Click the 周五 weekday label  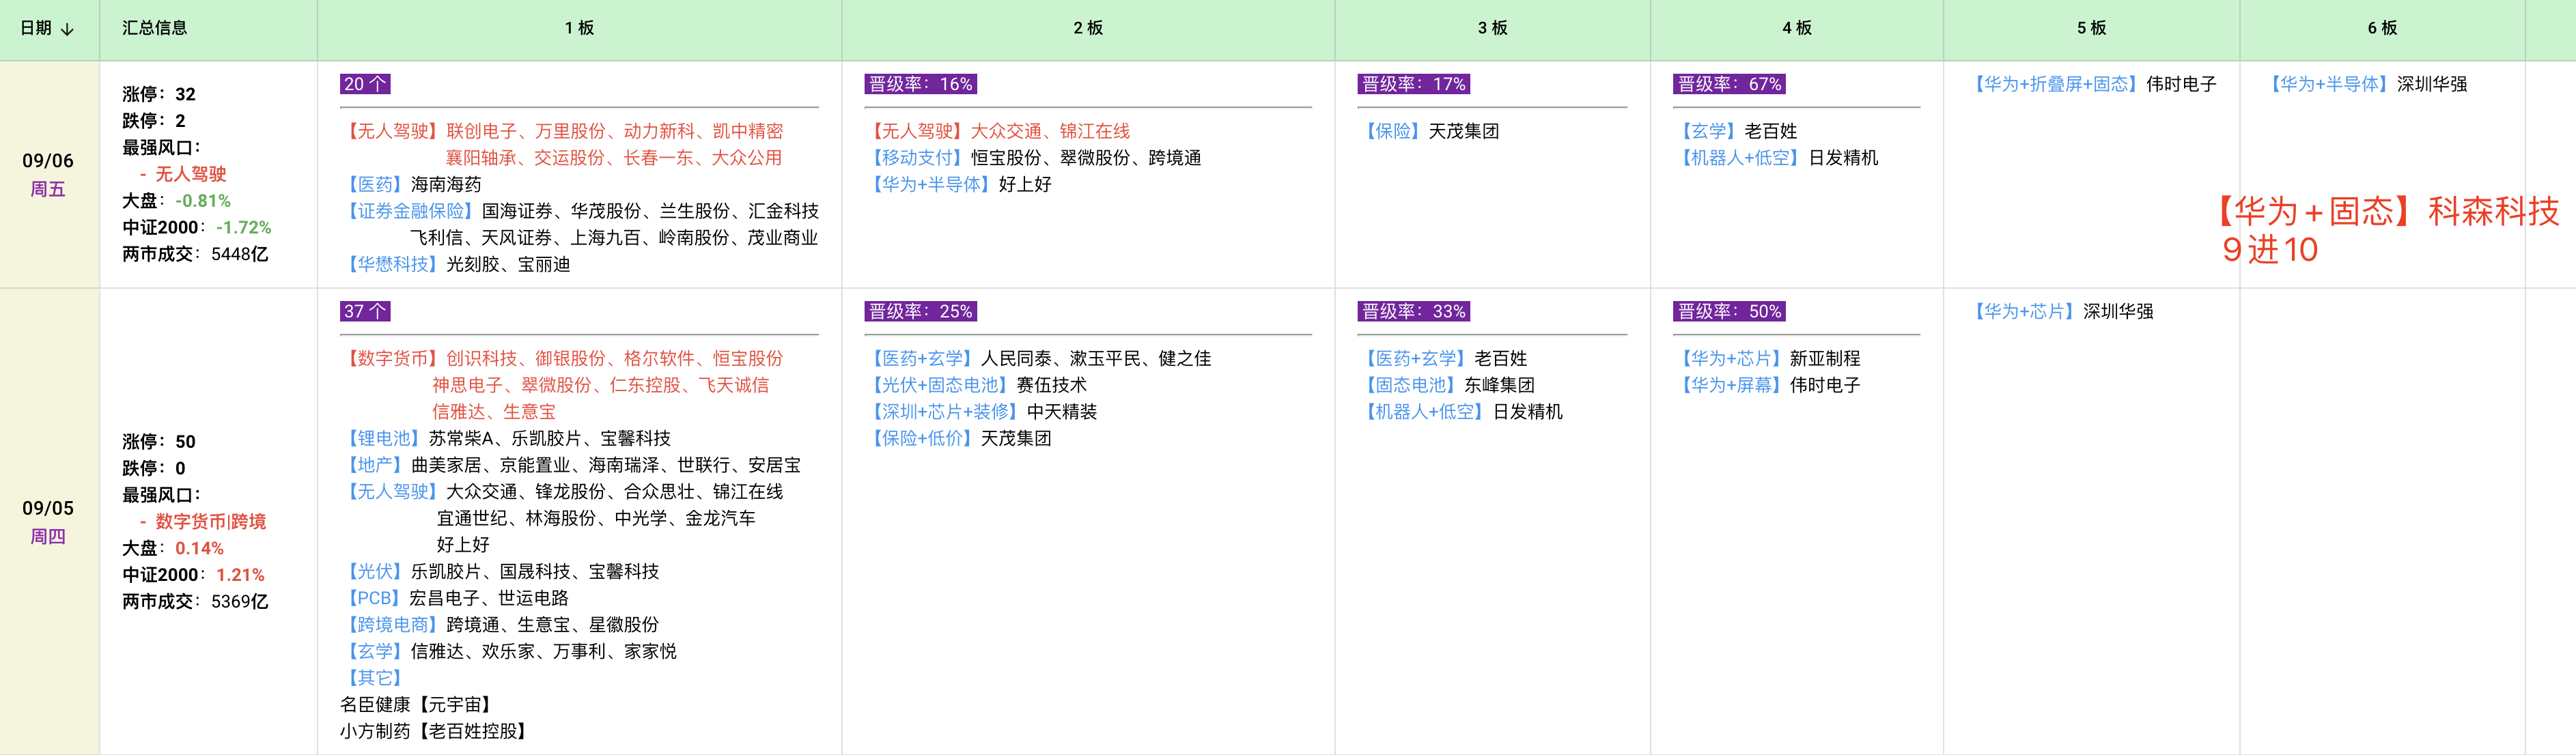click(x=48, y=189)
